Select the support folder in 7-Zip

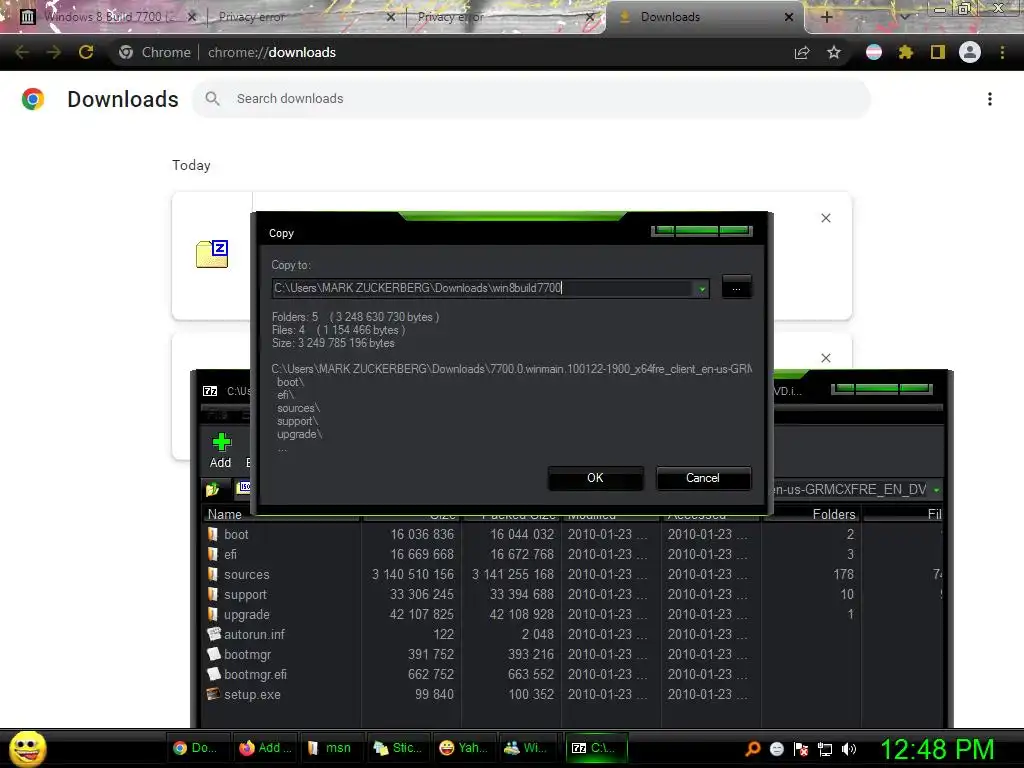(245, 595)
